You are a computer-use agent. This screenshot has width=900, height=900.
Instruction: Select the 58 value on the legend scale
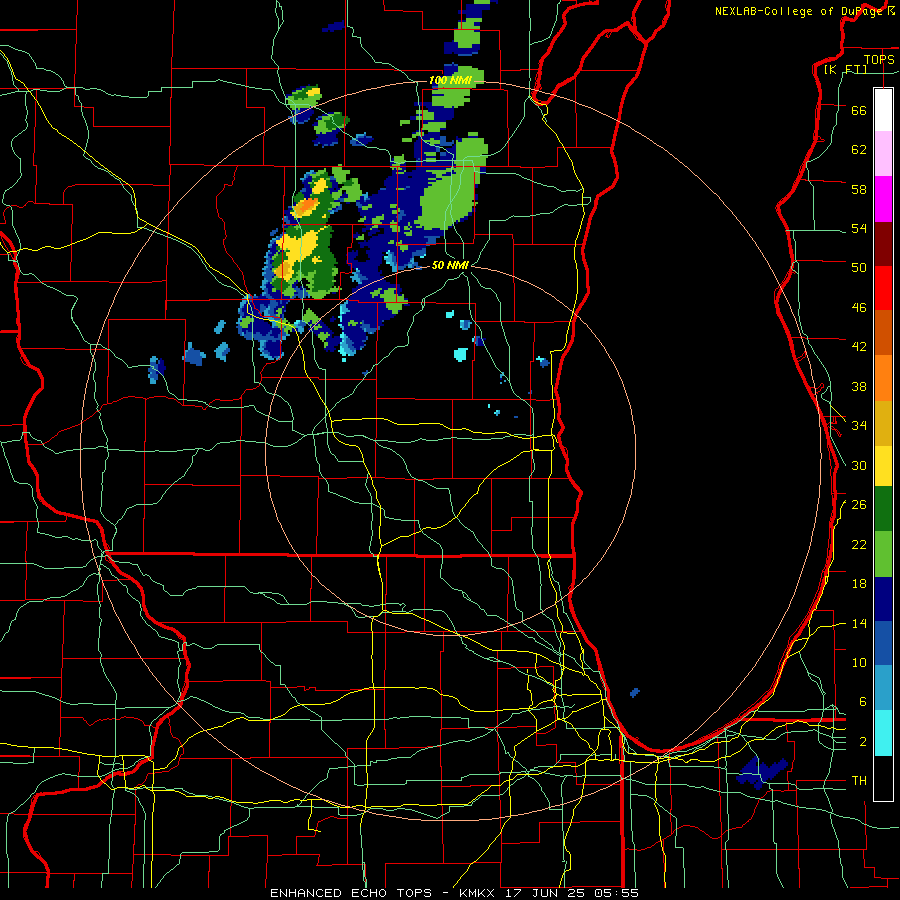859,189
